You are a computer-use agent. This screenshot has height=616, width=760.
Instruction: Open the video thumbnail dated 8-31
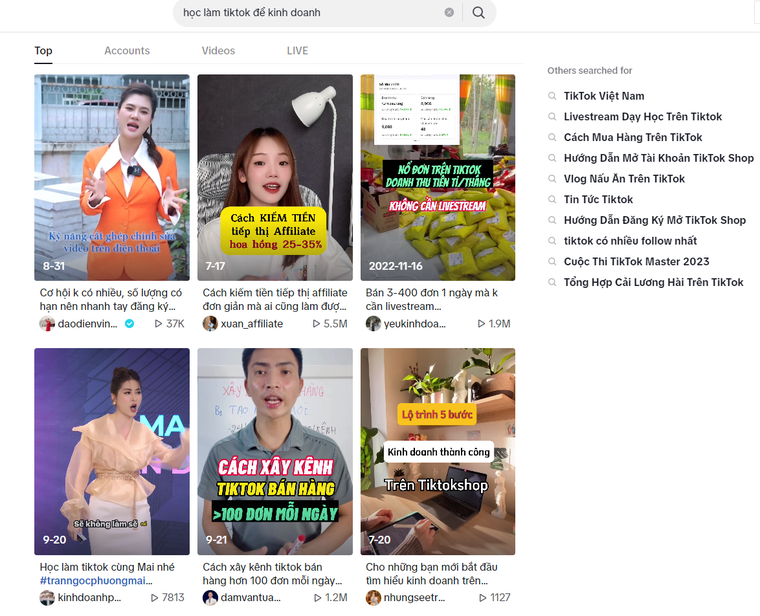[111, 177]
